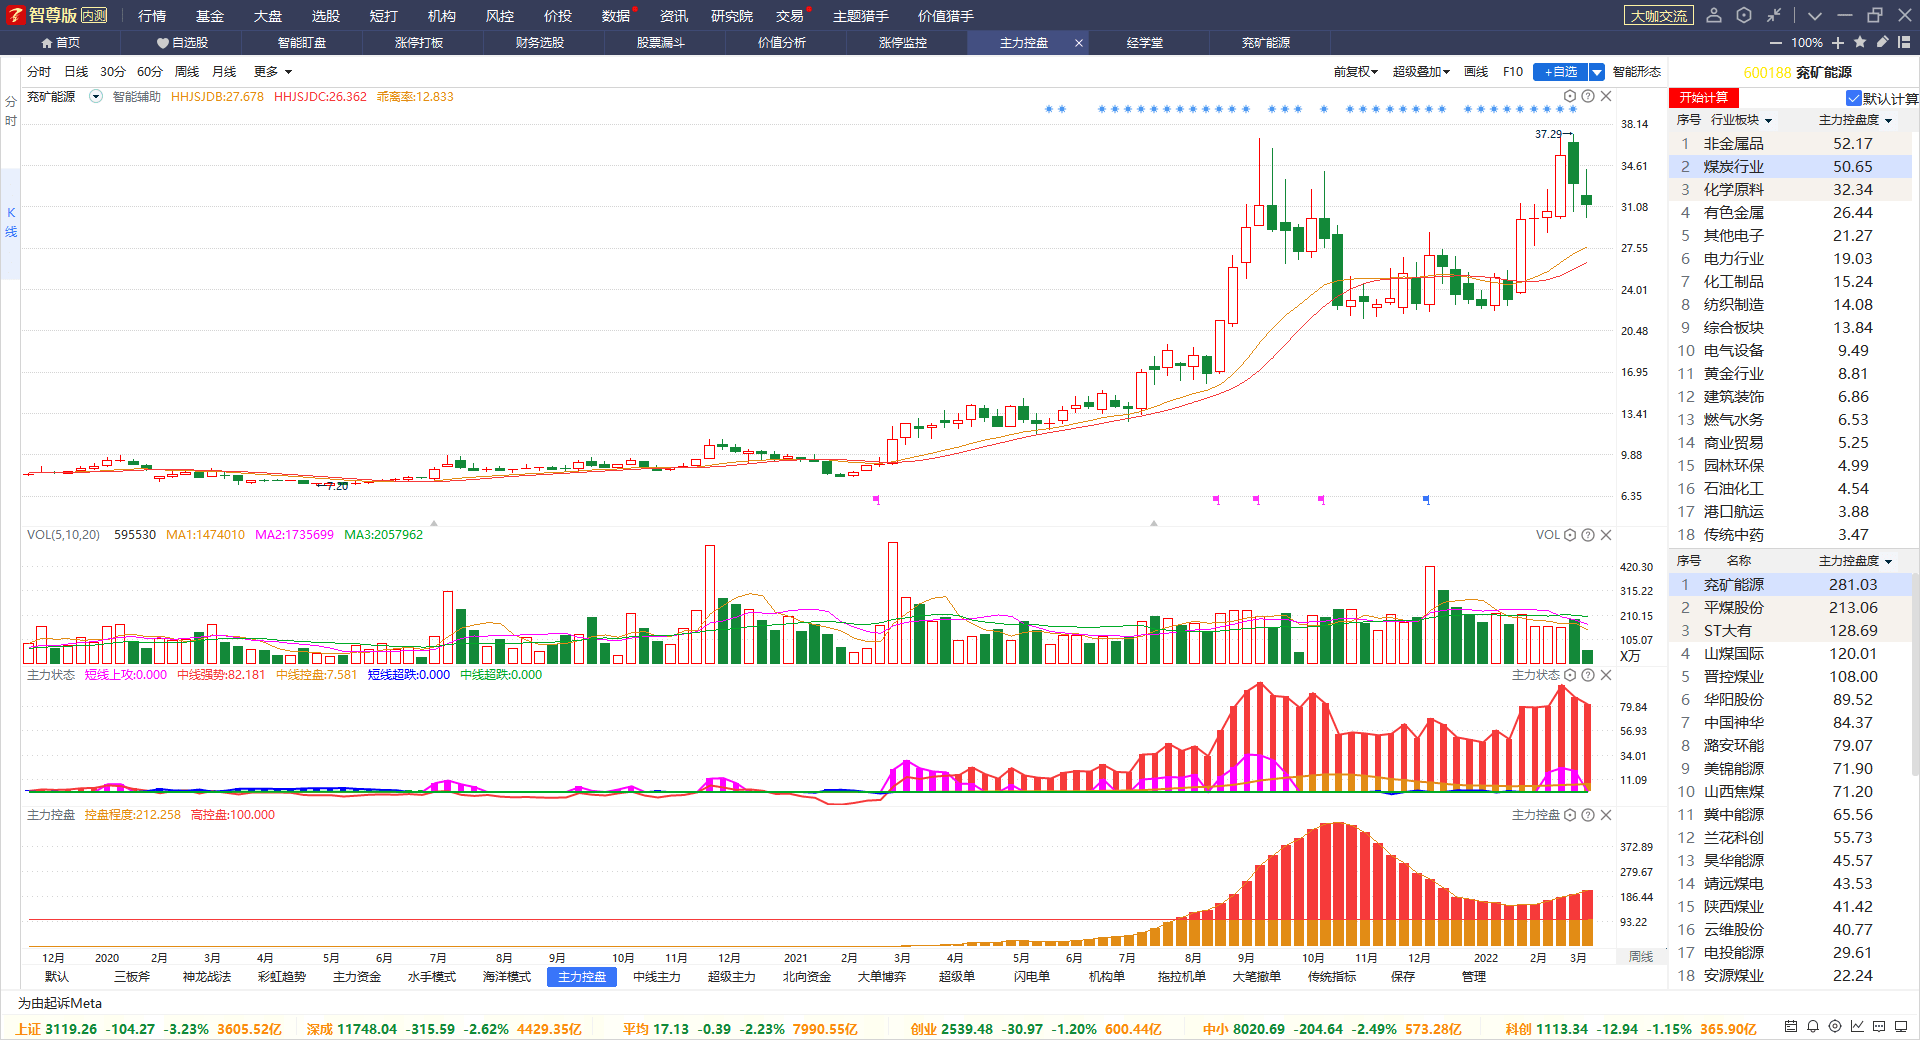
Task: Open the 研究院 menu
Action: [x=732, y=16]
